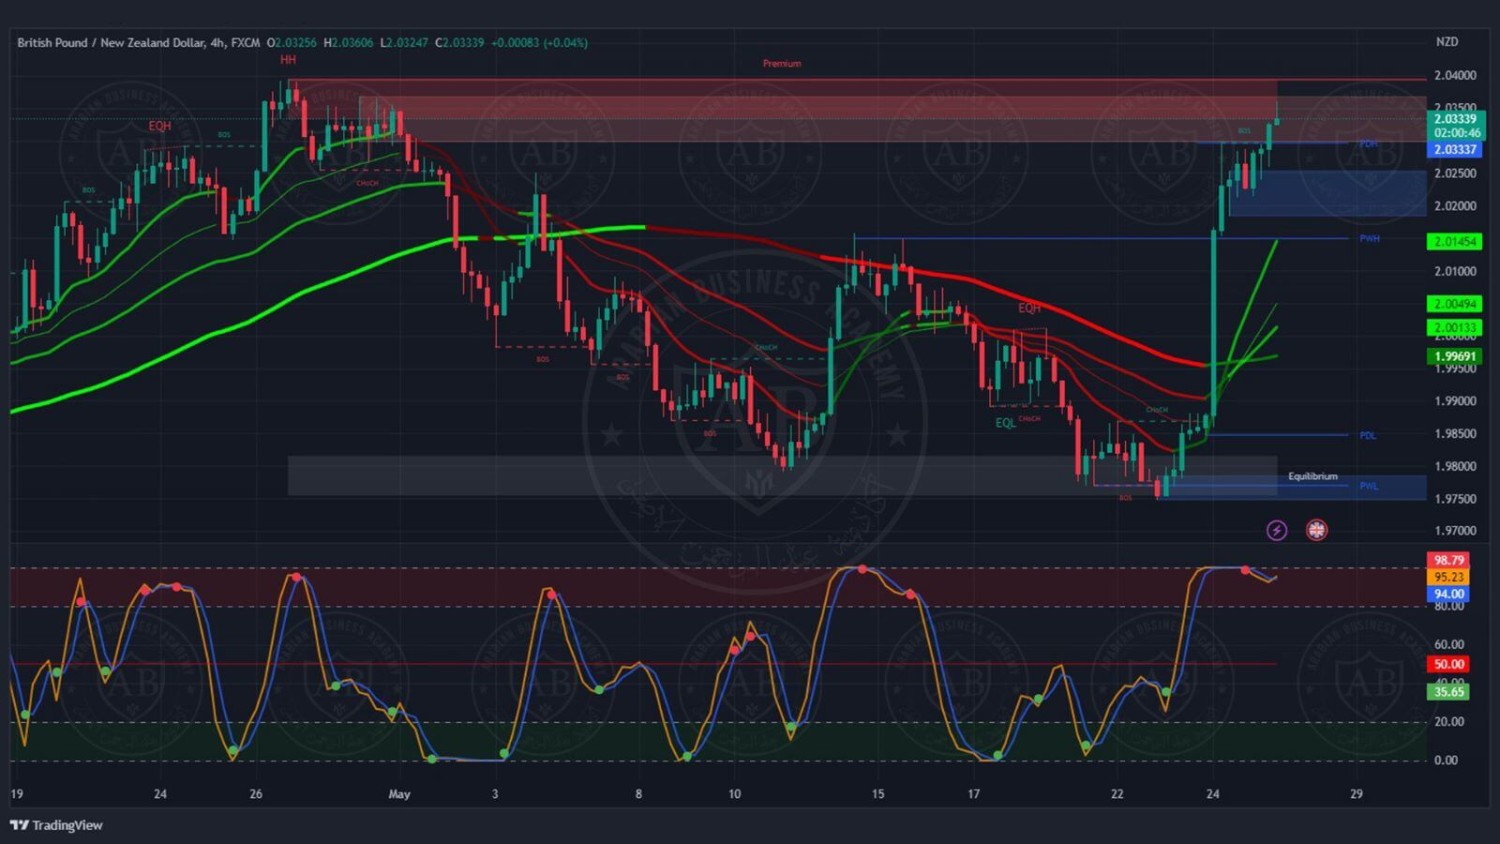Click the 1.98000 price axis tick
This screenshot has width=1500, height=844.
(1455, 467)
